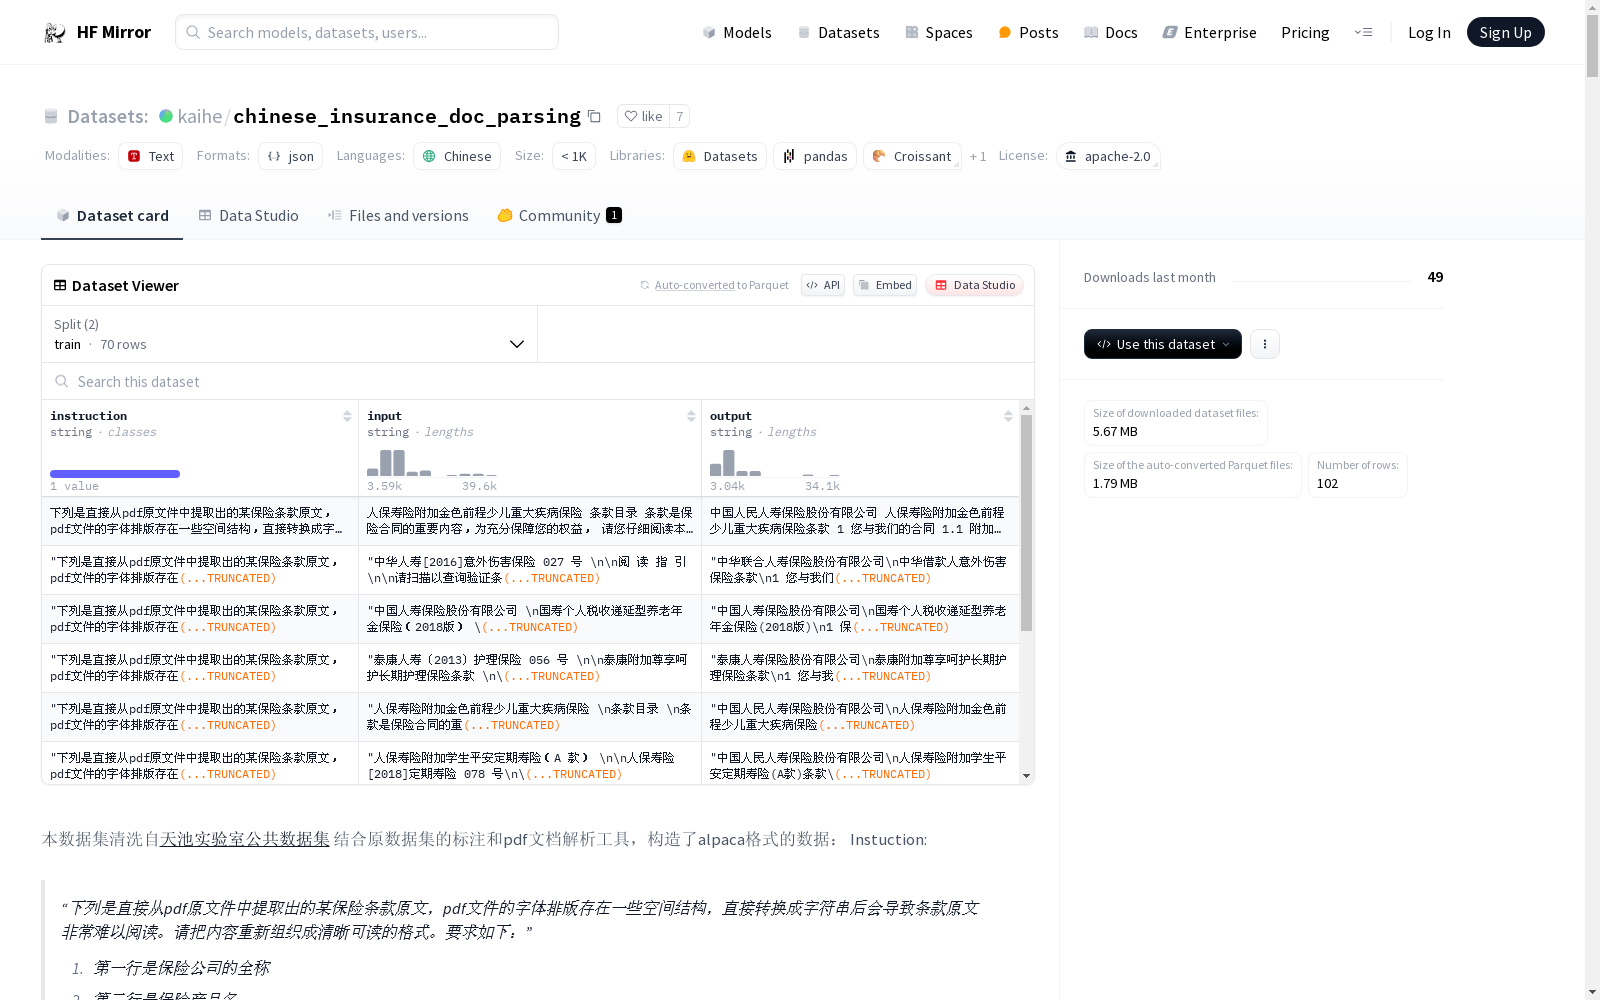Go to the Pricing page
The image size is (1600, 1000).
[x=1305, y=32]
